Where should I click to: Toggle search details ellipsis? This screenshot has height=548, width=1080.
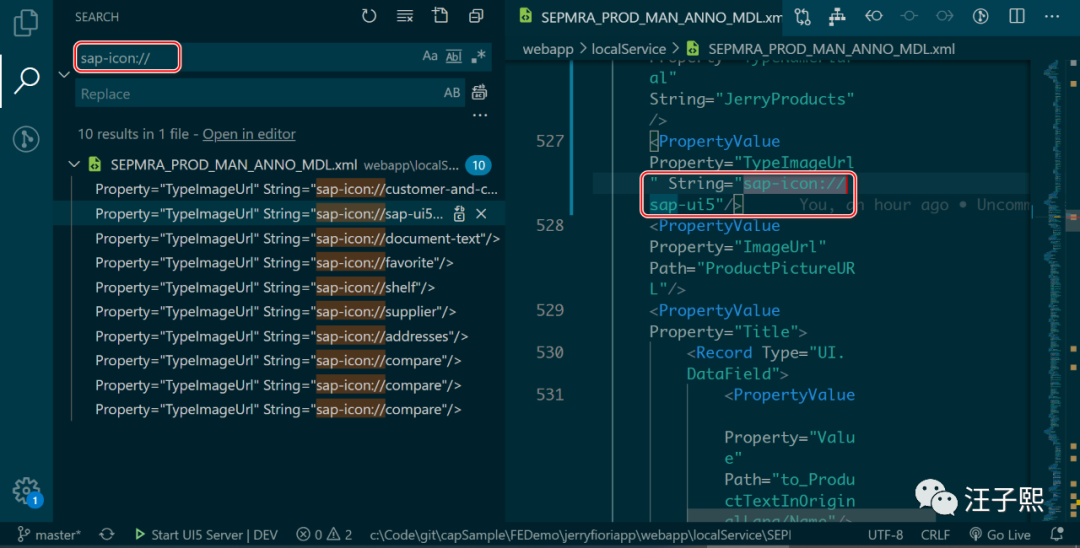point(480,115)
